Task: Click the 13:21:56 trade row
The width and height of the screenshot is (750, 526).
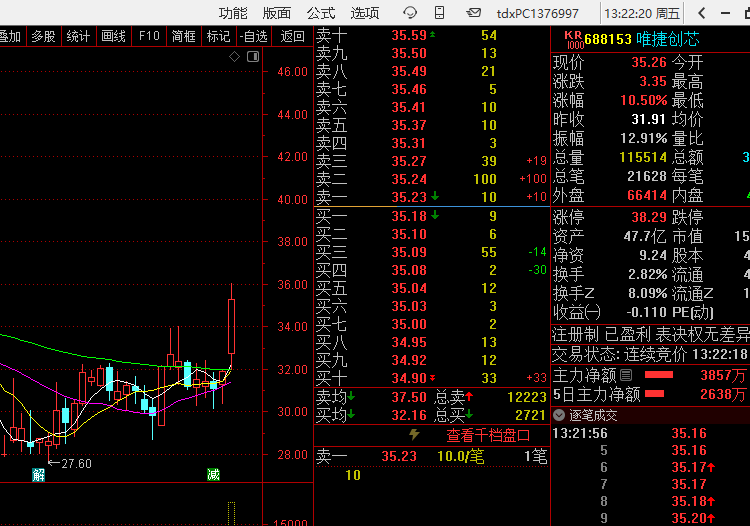Action: coord(651,433)
